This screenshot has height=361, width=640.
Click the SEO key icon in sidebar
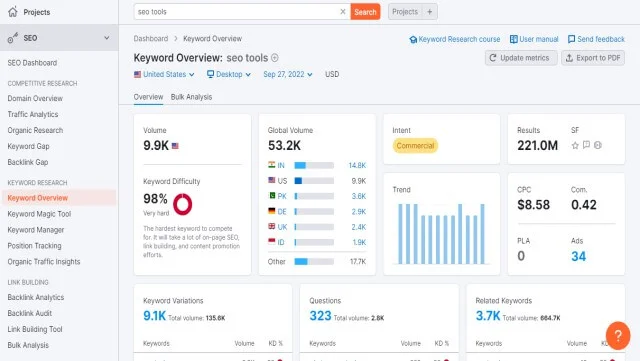13,38
